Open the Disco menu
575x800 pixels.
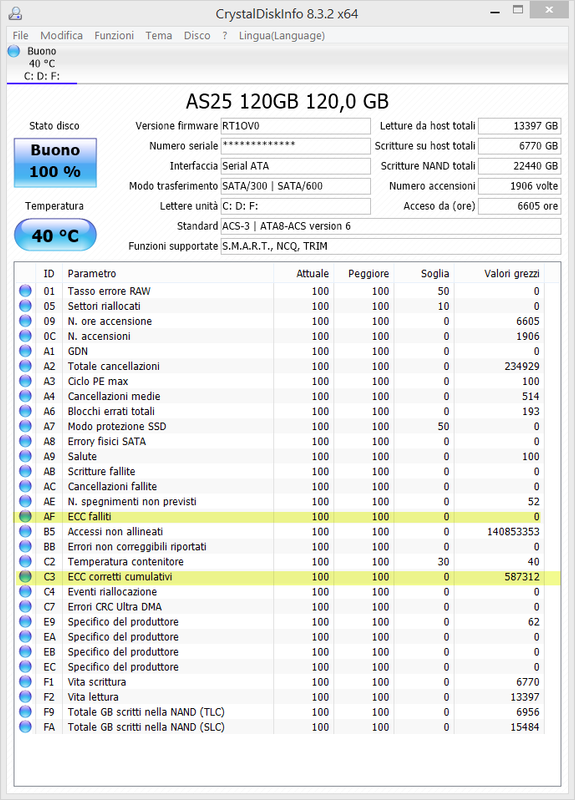point(197,36)
